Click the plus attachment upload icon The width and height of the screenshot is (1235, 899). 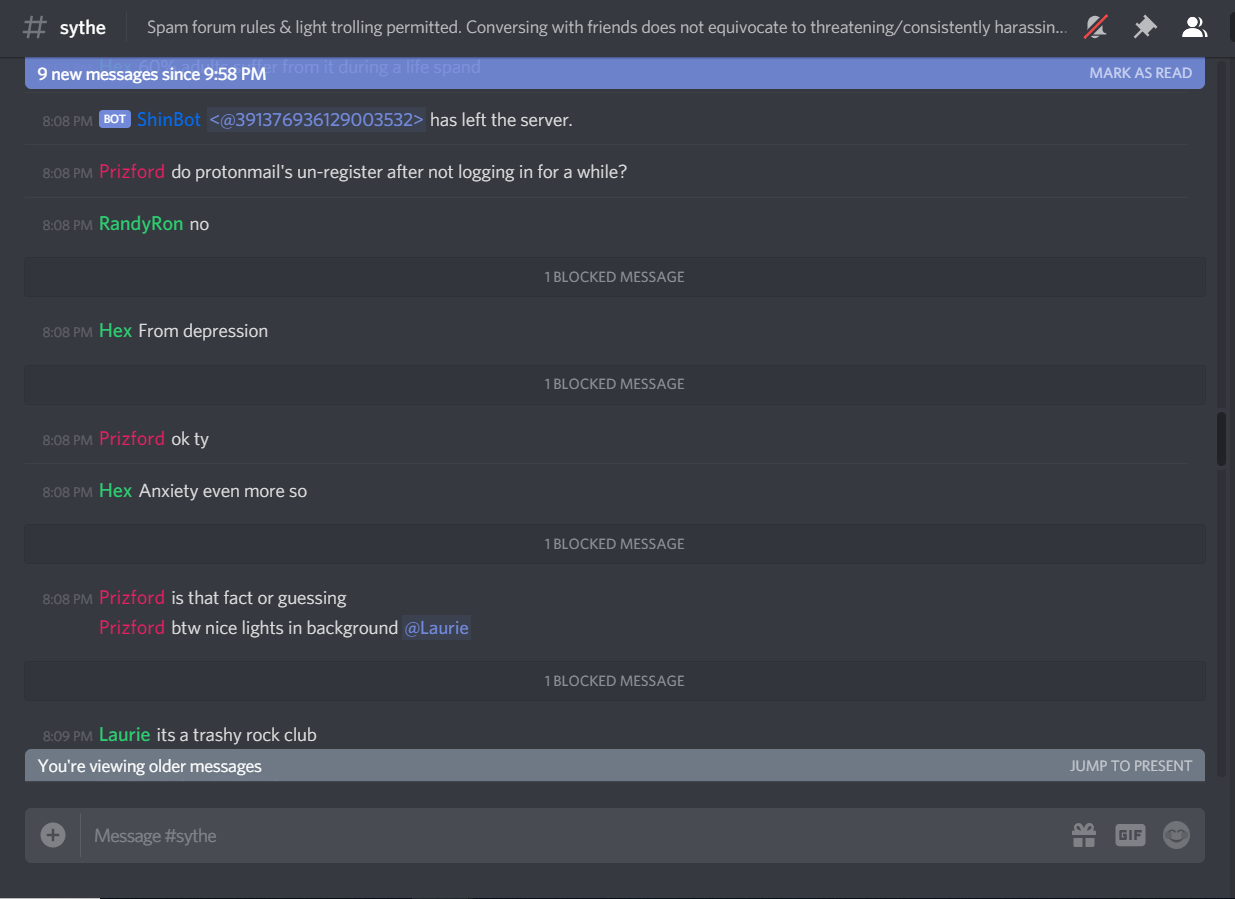point(53,835)
